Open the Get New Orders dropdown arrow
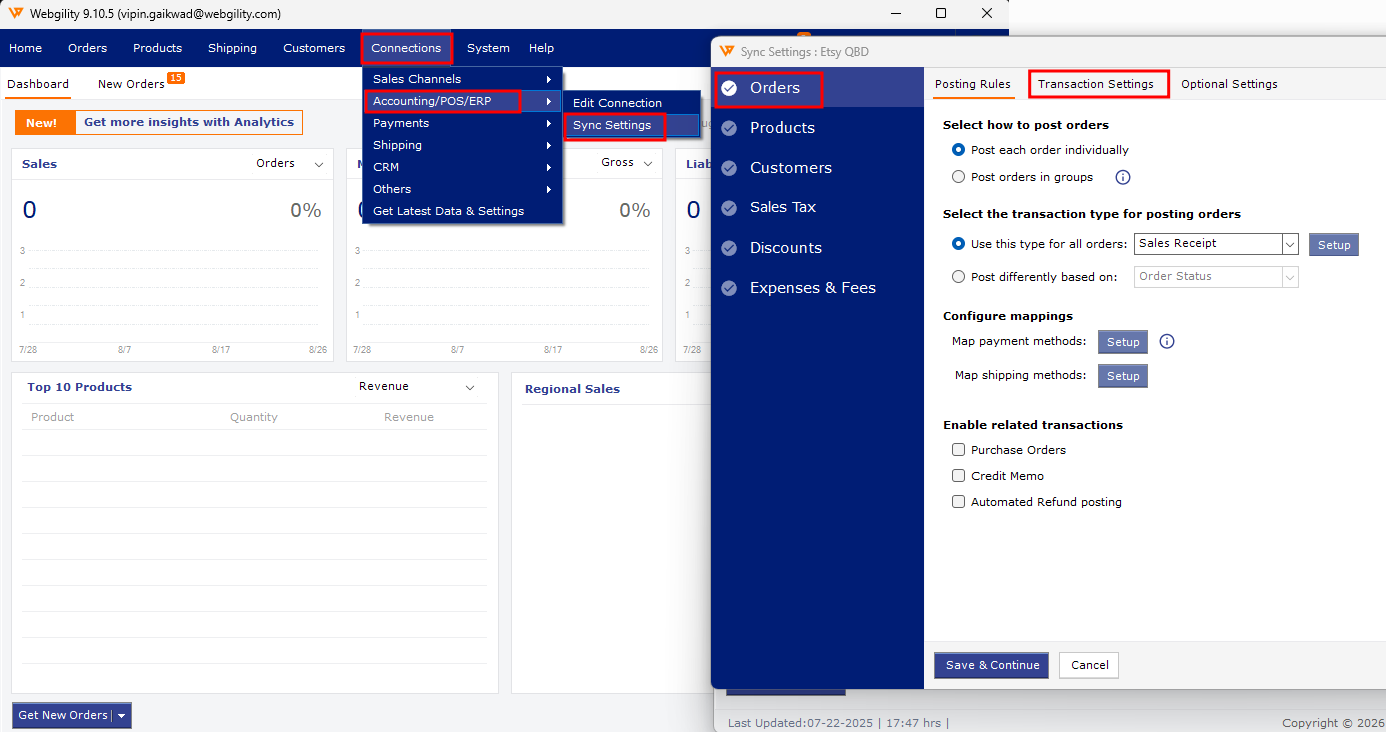1386x732 pixels. (x=122, y=716)
